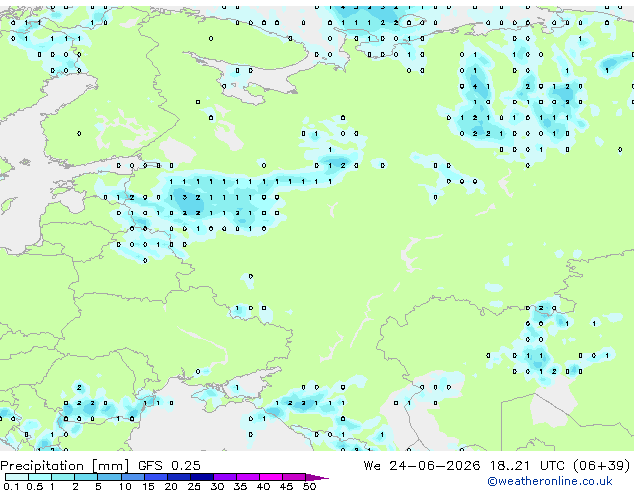
Task: Click the legend value label '45'
Action: pos(286,486)
